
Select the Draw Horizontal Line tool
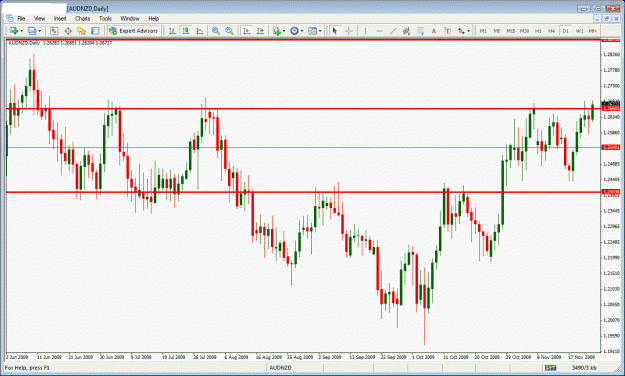pyautogui.click(x=379, y=31)
